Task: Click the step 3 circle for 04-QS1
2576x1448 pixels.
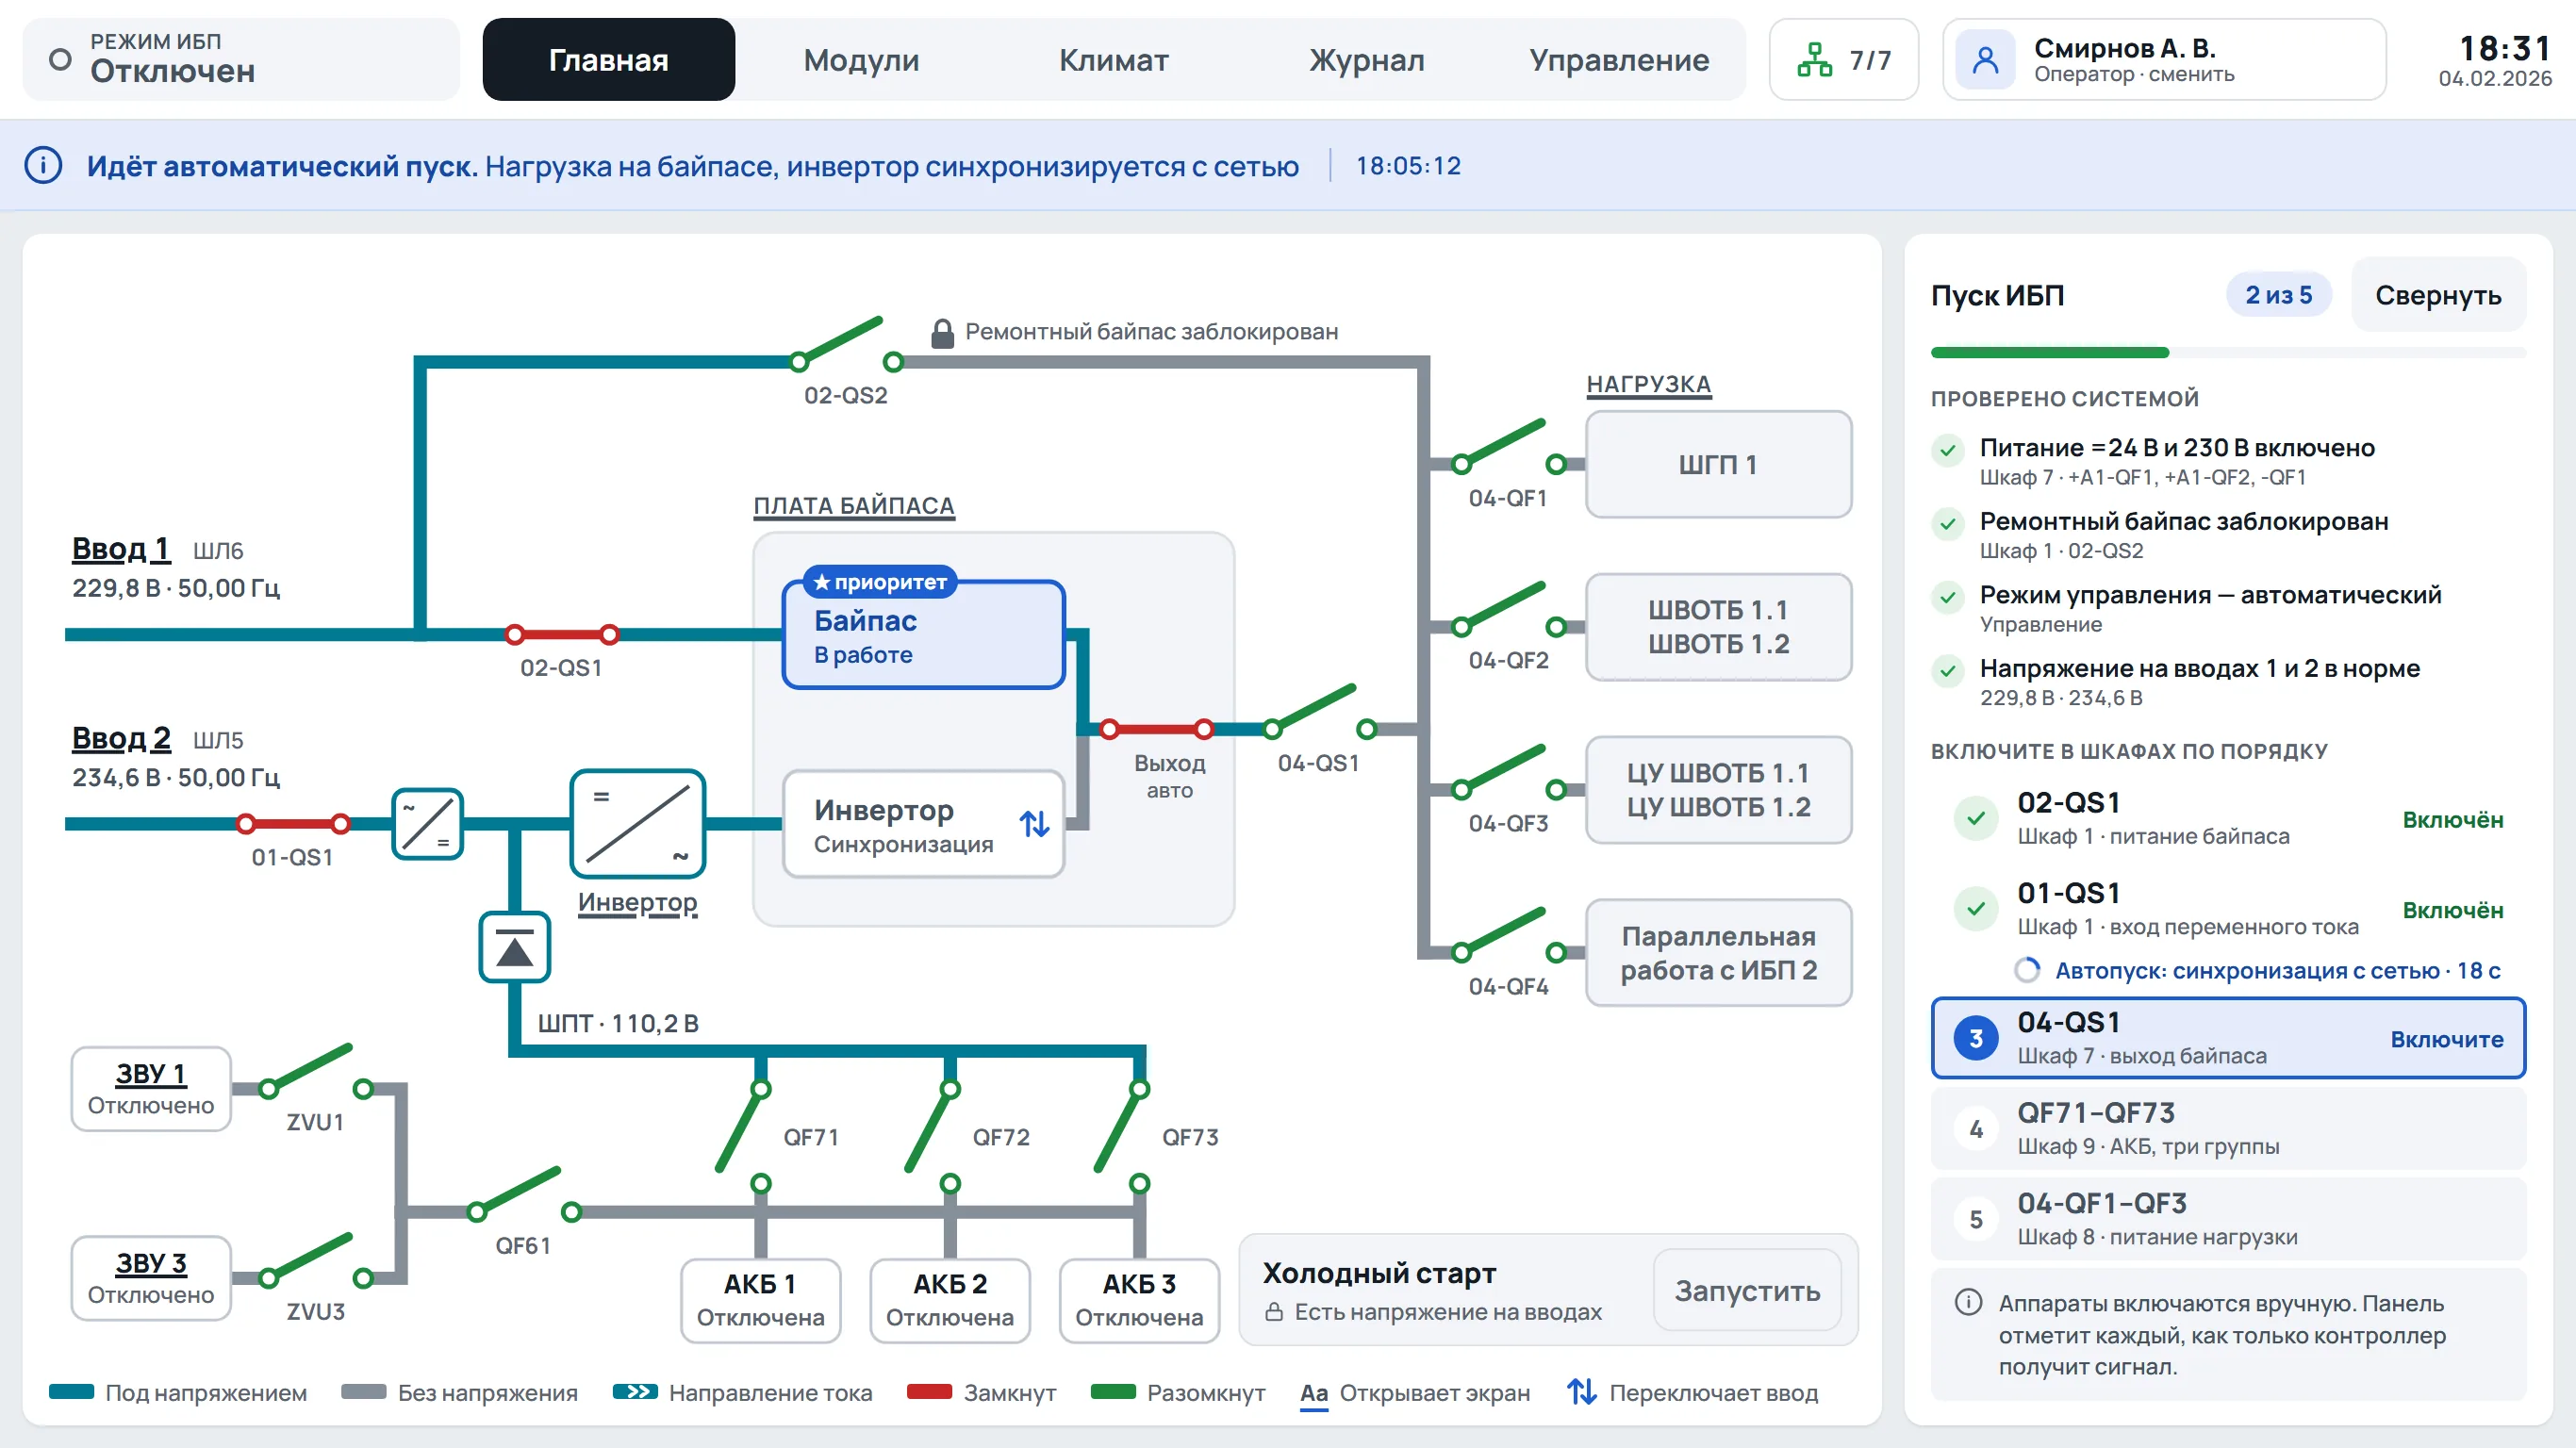Action: click(1976, 1038)
